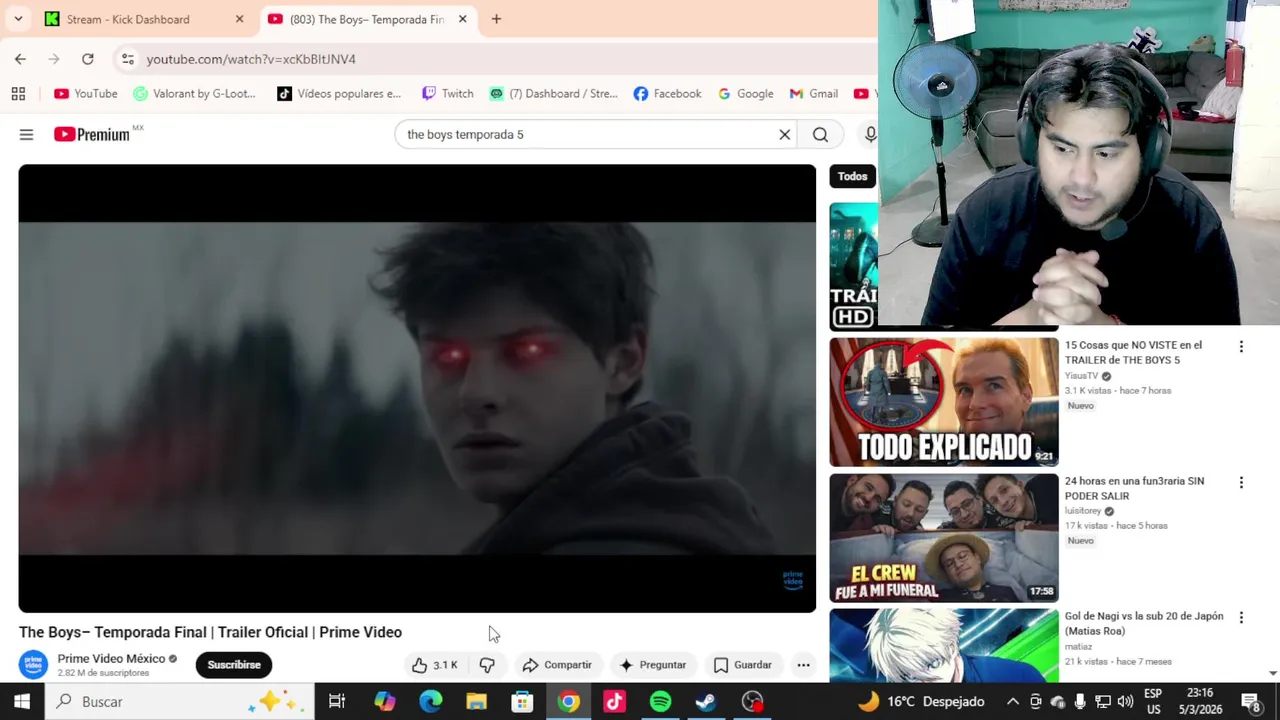Viewport: 1280px width, 720px height.
Task: Open the El Crew funeral video thumbnail
Action: [x=943, y=538]
